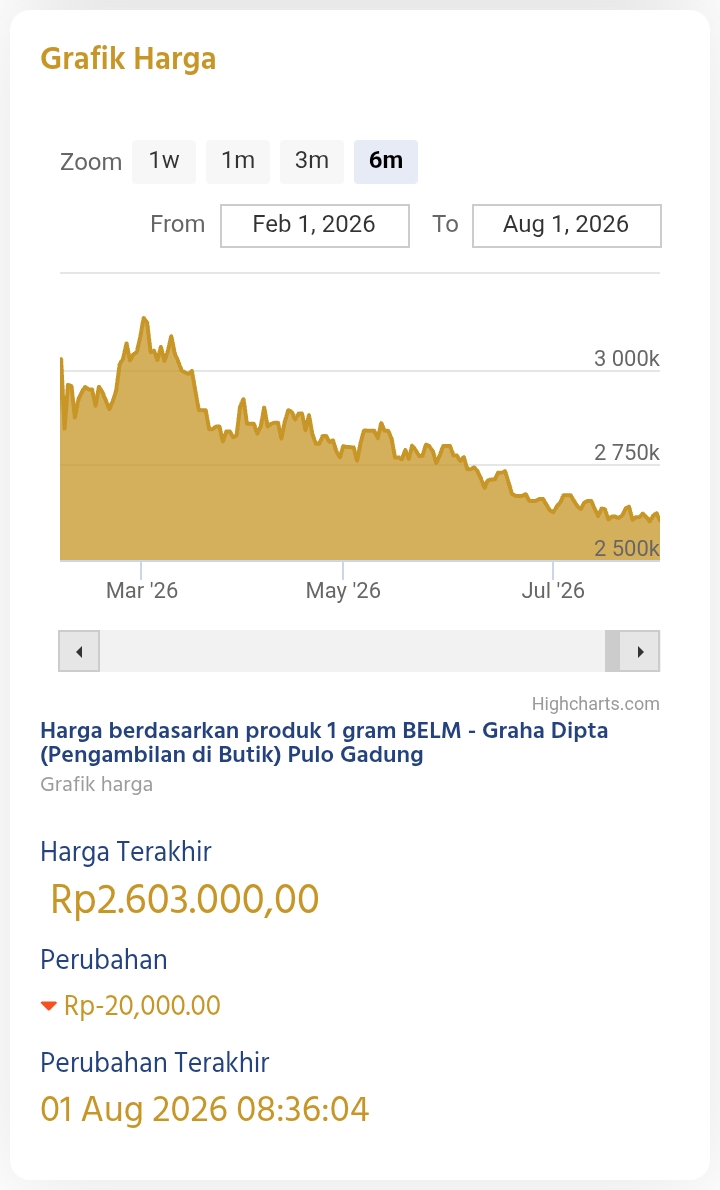This screenshot has height=1190, width=720.
Task: Click the Jul '26 axis tick label
Action: (553, 590)
